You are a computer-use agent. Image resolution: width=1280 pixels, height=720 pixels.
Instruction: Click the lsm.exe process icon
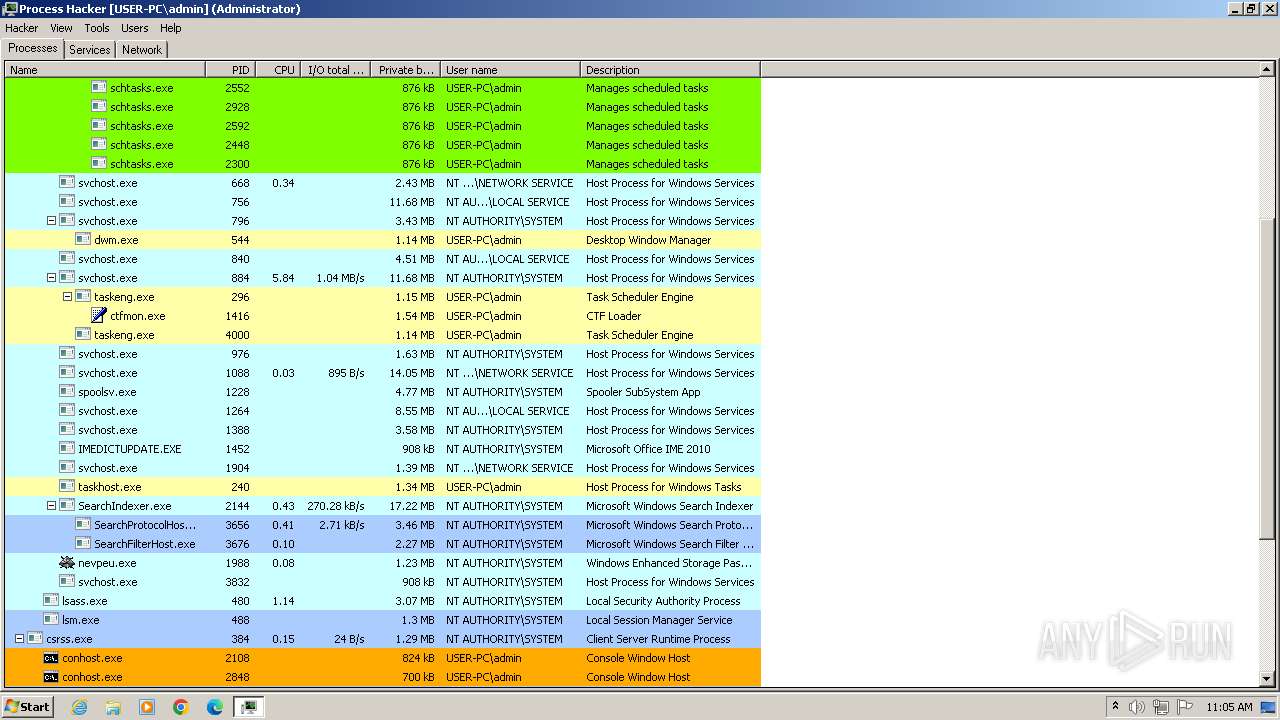tap(51, 620)
